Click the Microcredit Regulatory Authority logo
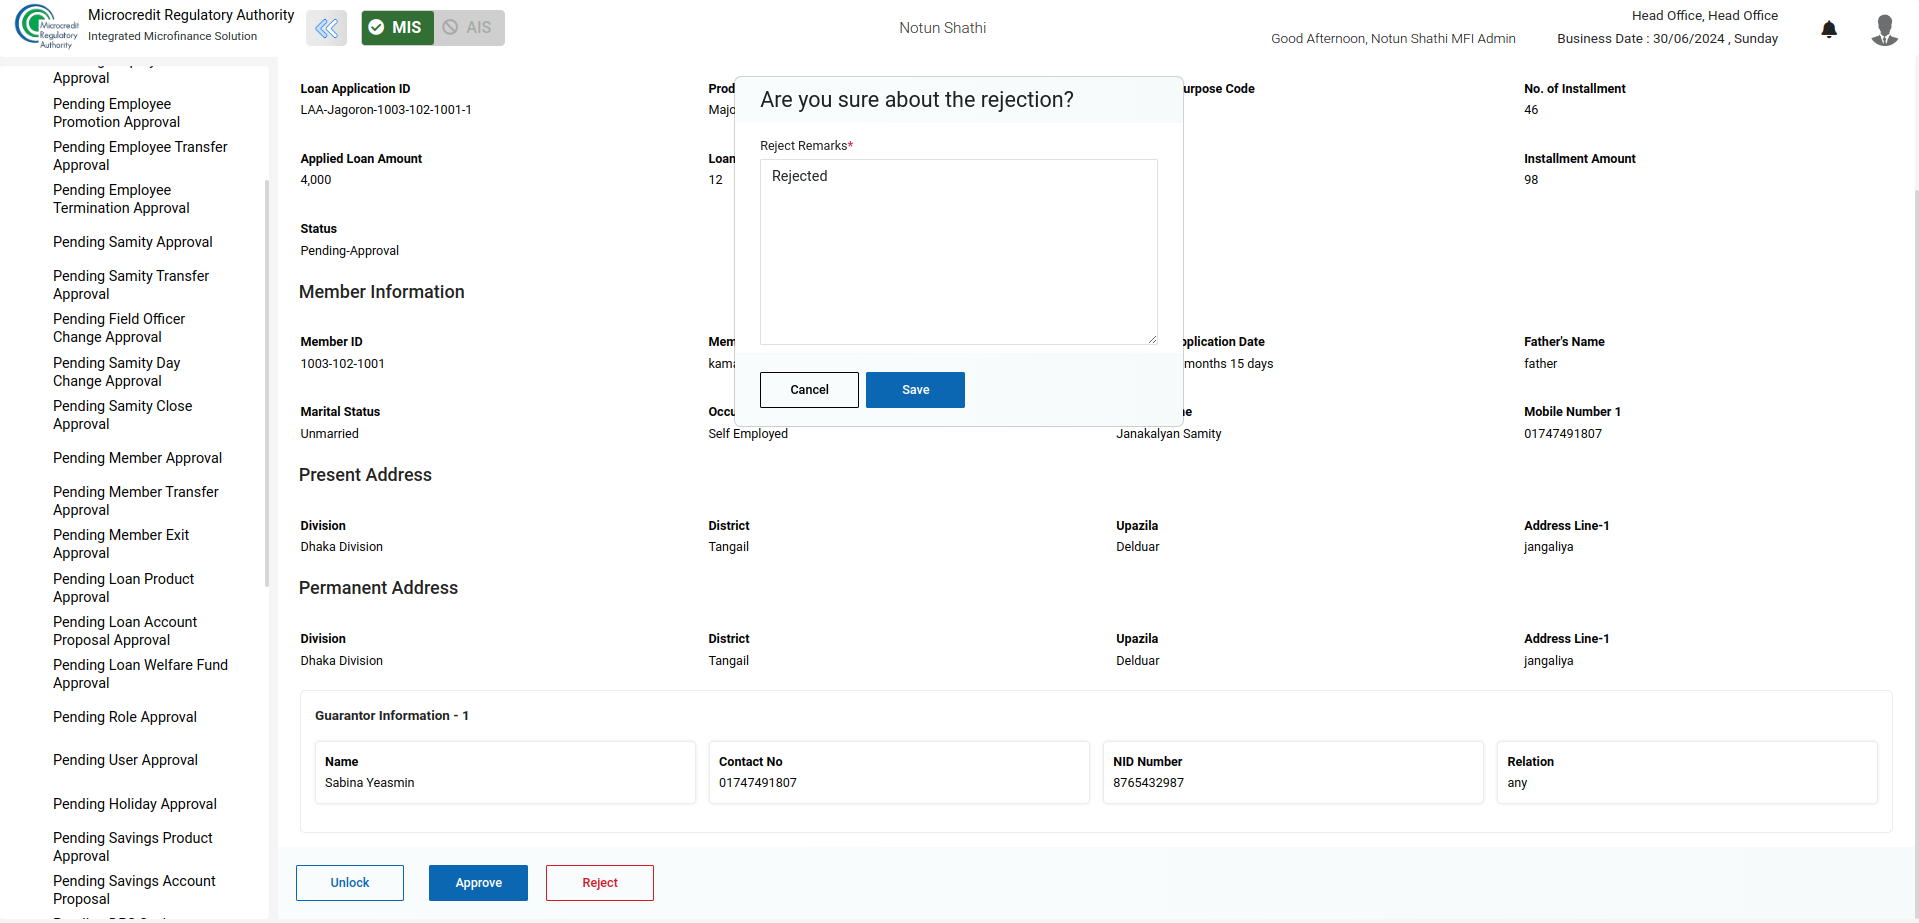 (46, 27)
